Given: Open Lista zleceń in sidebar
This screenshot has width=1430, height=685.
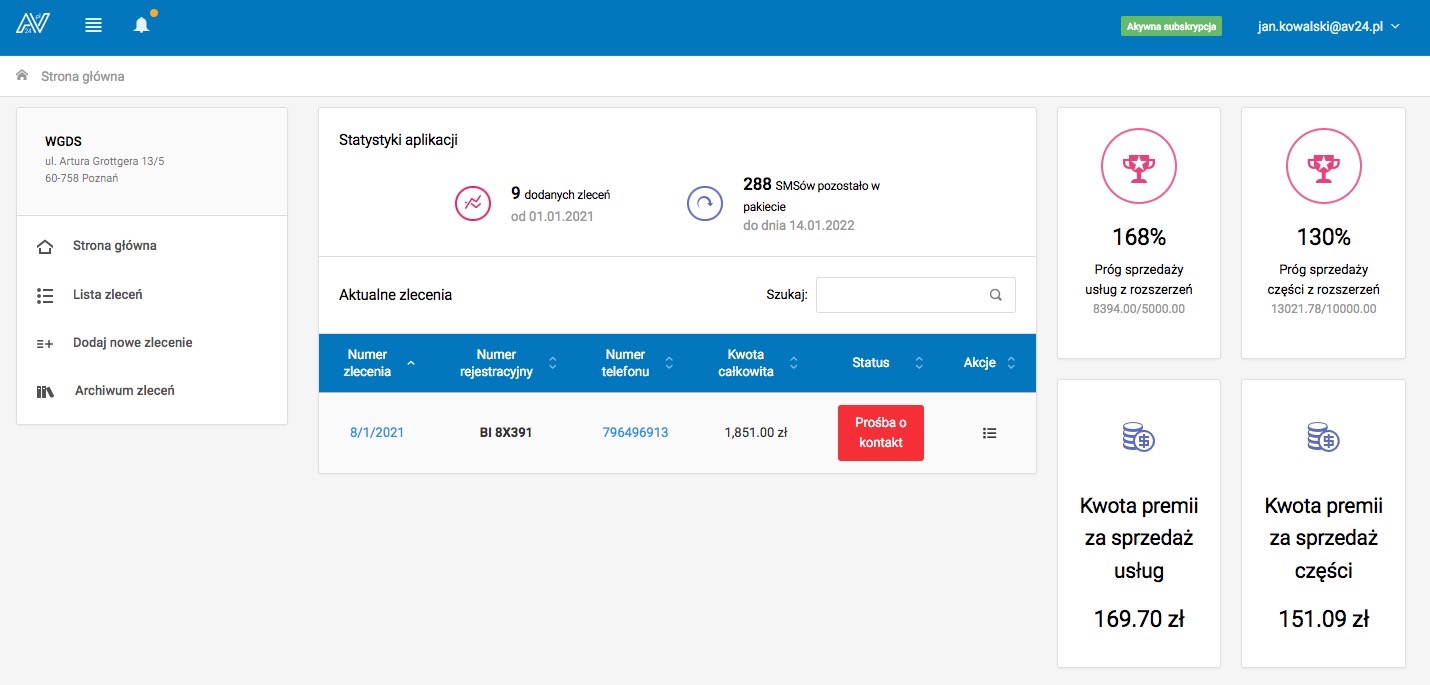Looking at the screenshot, I should coord(107,295).
